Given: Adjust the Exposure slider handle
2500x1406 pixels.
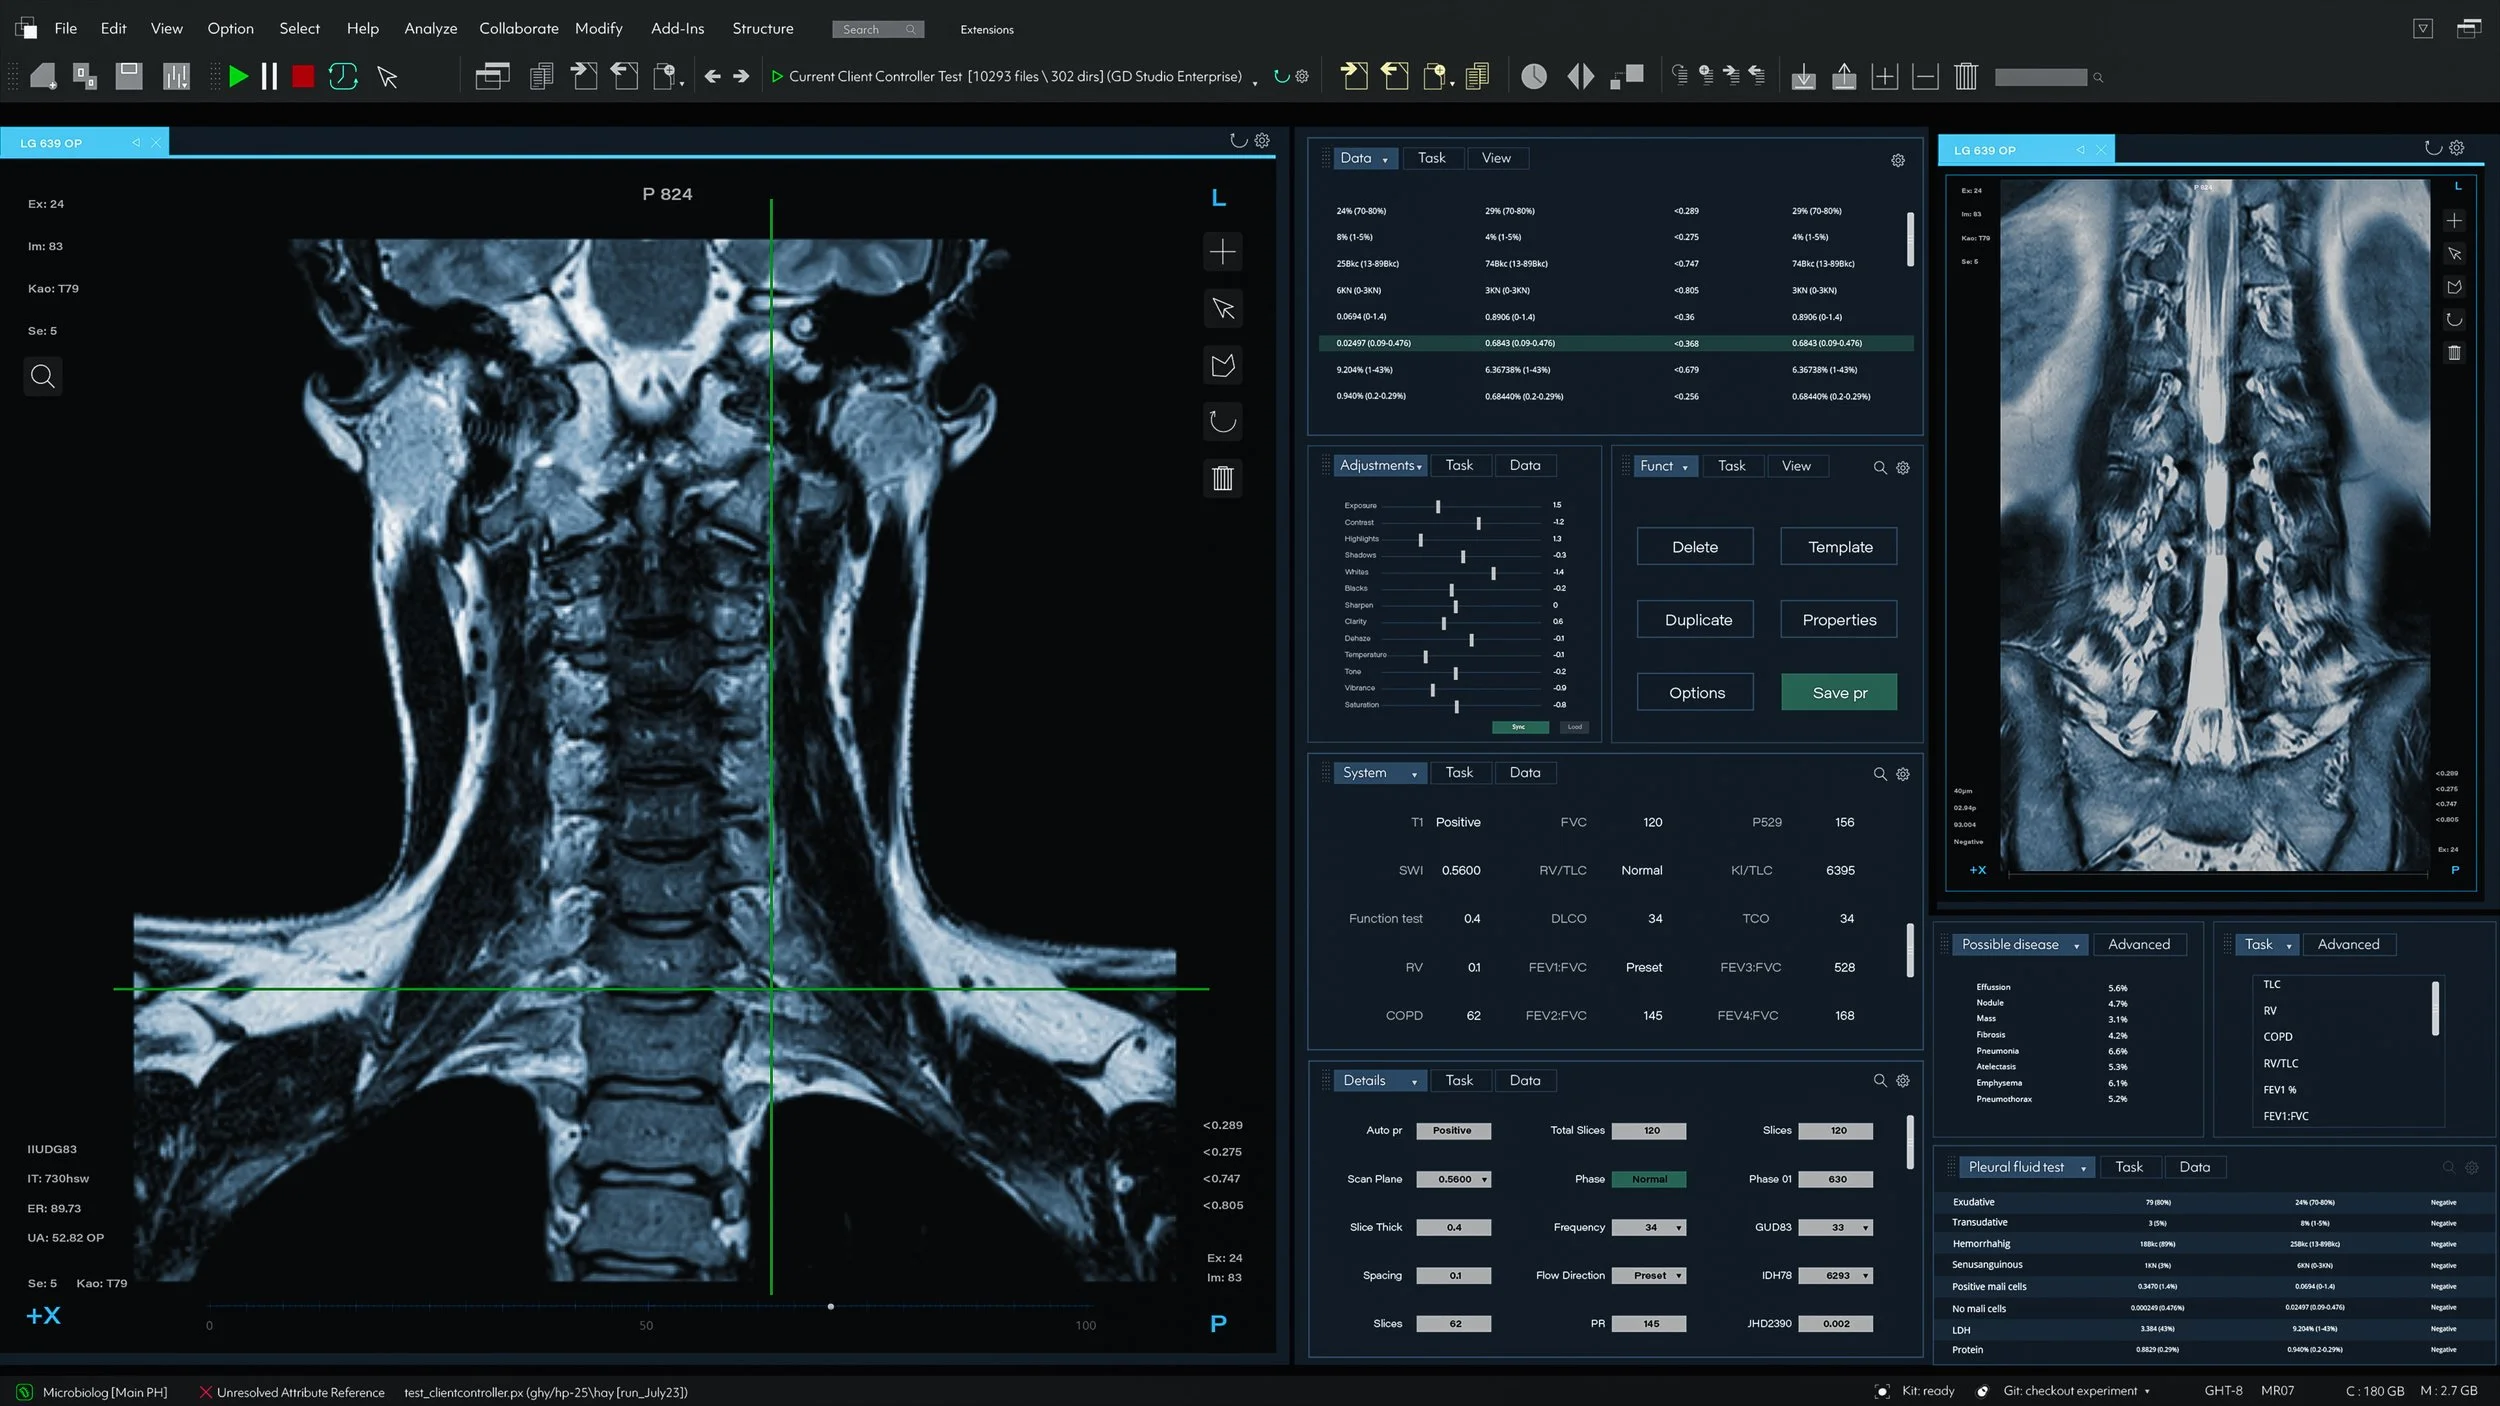Looking at the screenshot, I should (1437, 506).
